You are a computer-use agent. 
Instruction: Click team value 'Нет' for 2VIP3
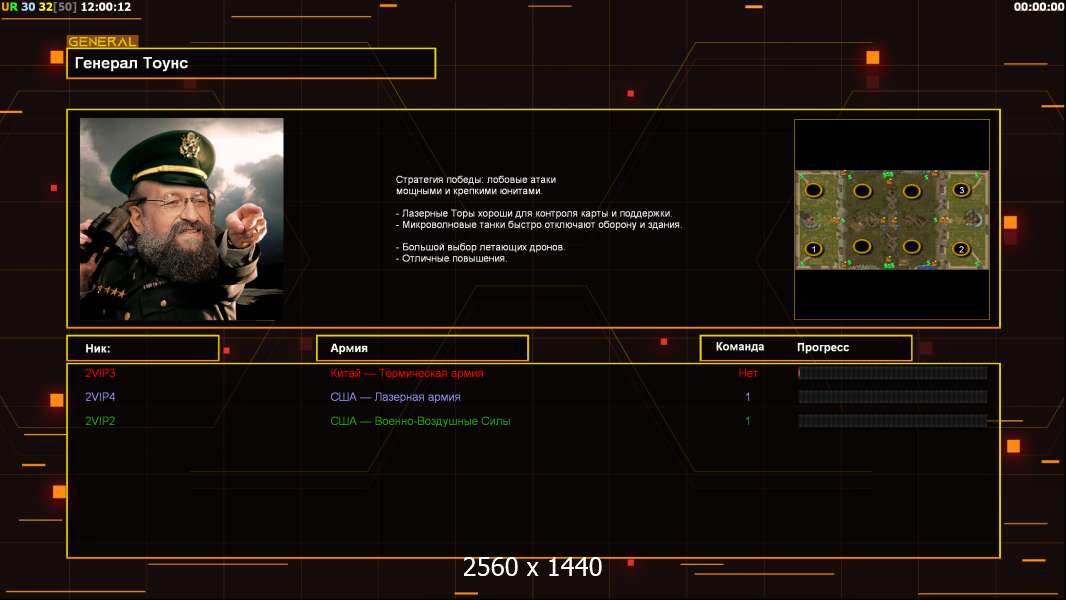point(748,373)
